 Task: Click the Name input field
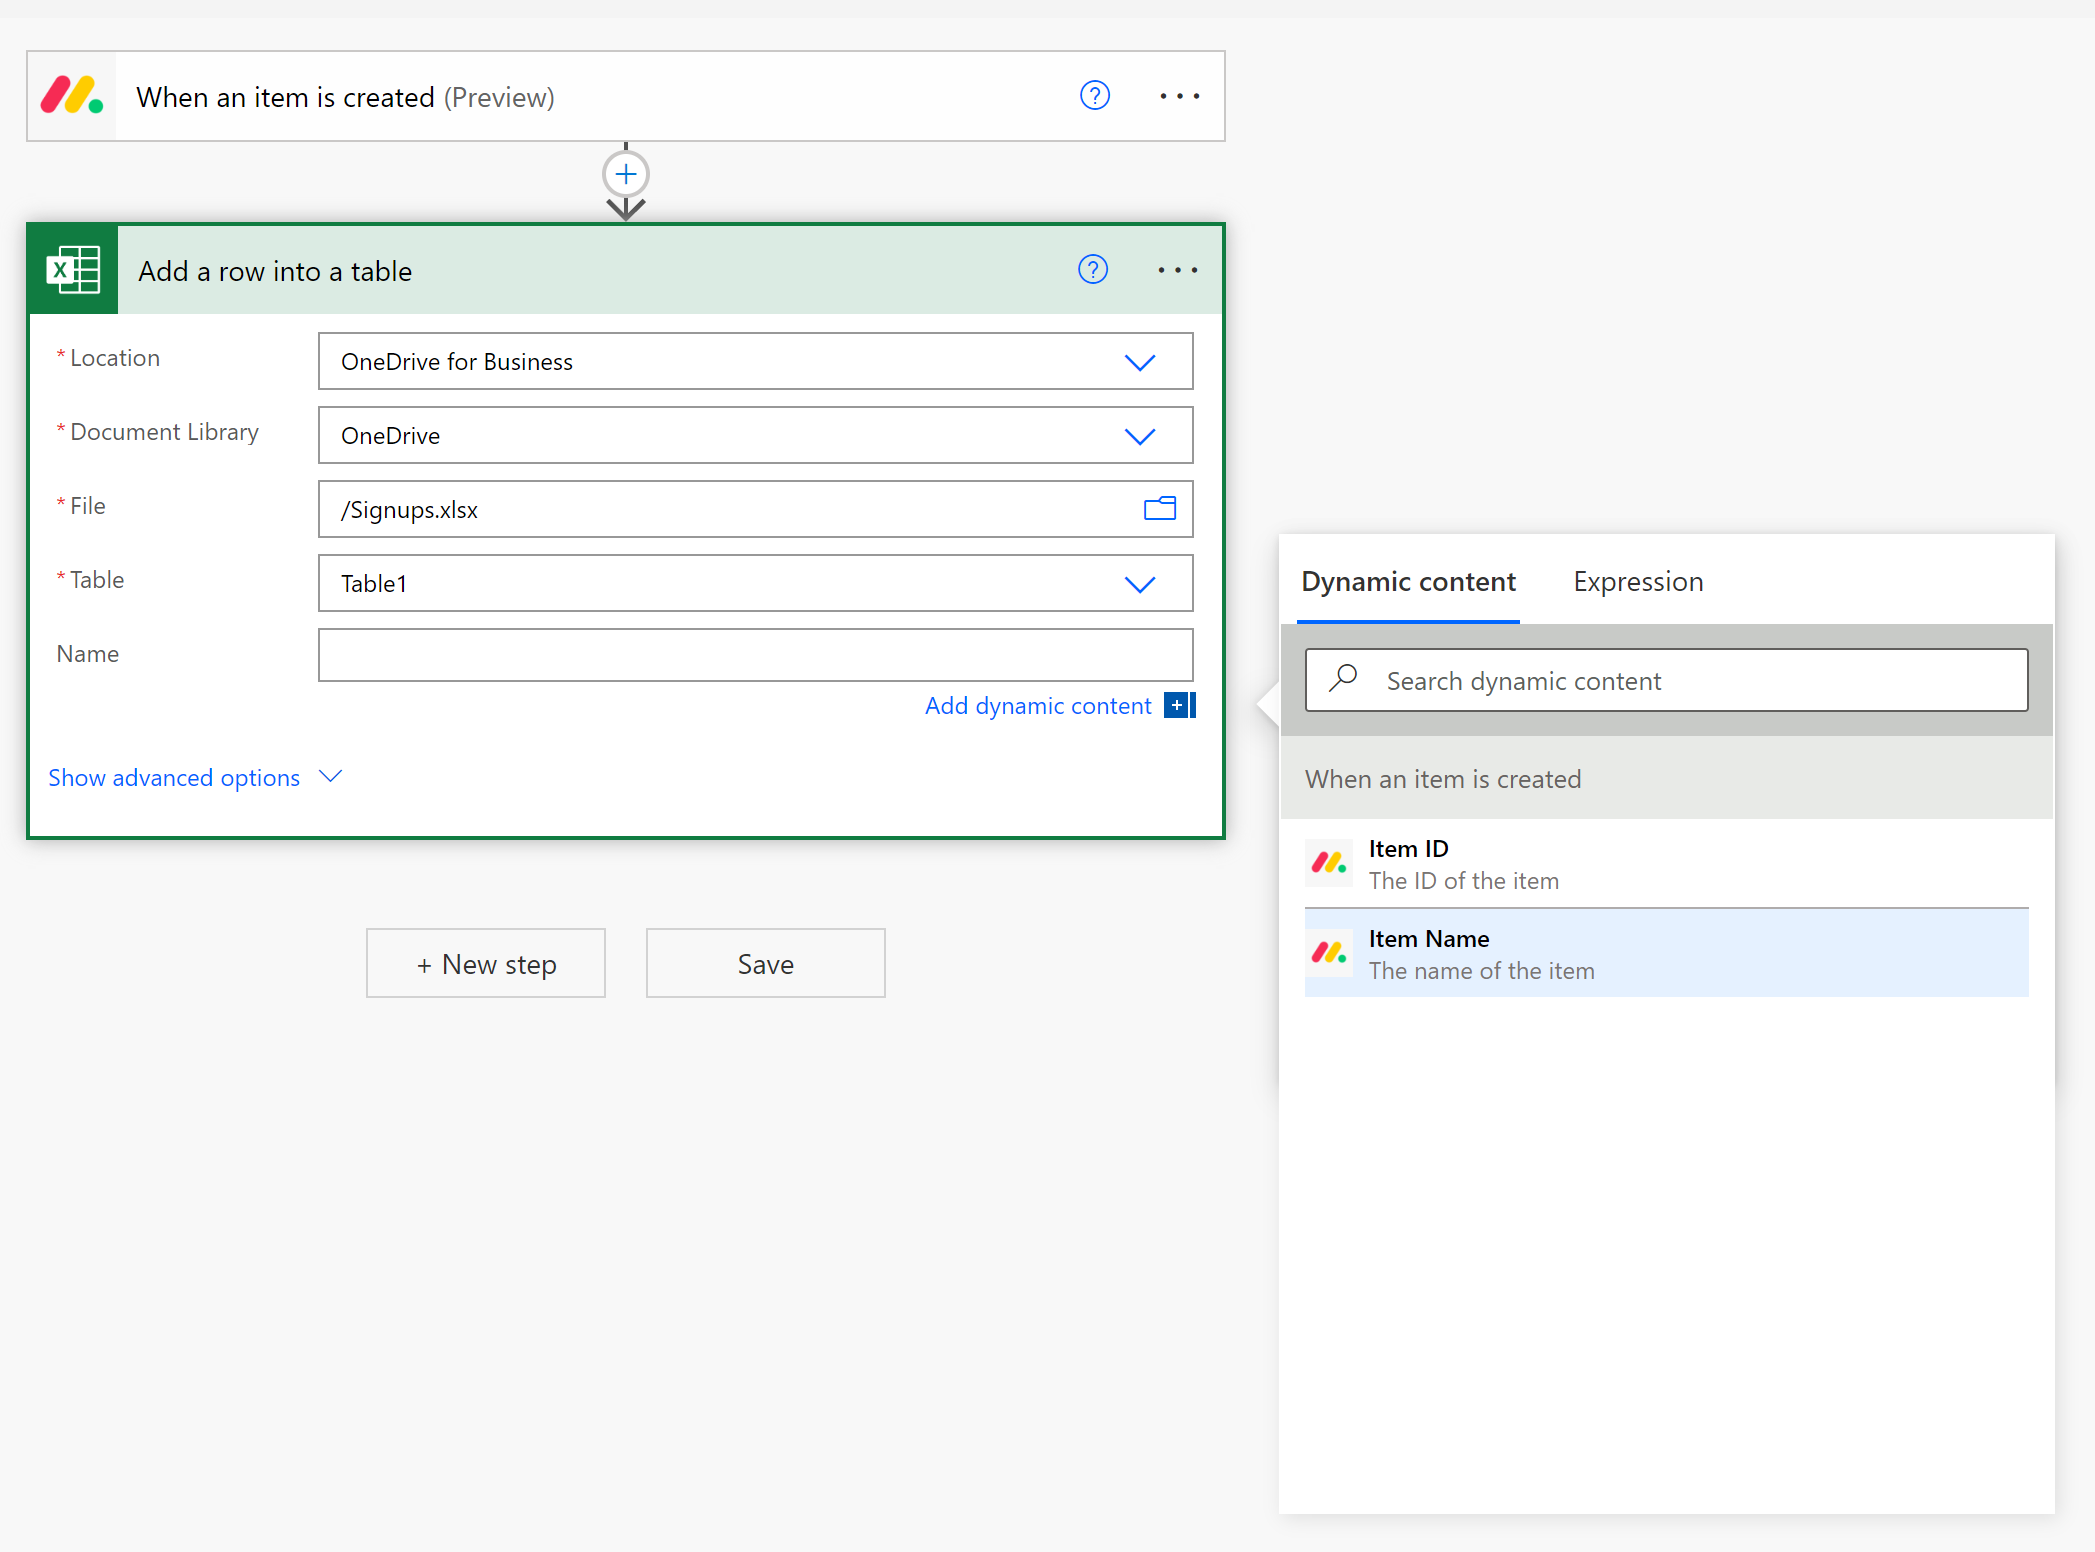[x=756, y=654]
